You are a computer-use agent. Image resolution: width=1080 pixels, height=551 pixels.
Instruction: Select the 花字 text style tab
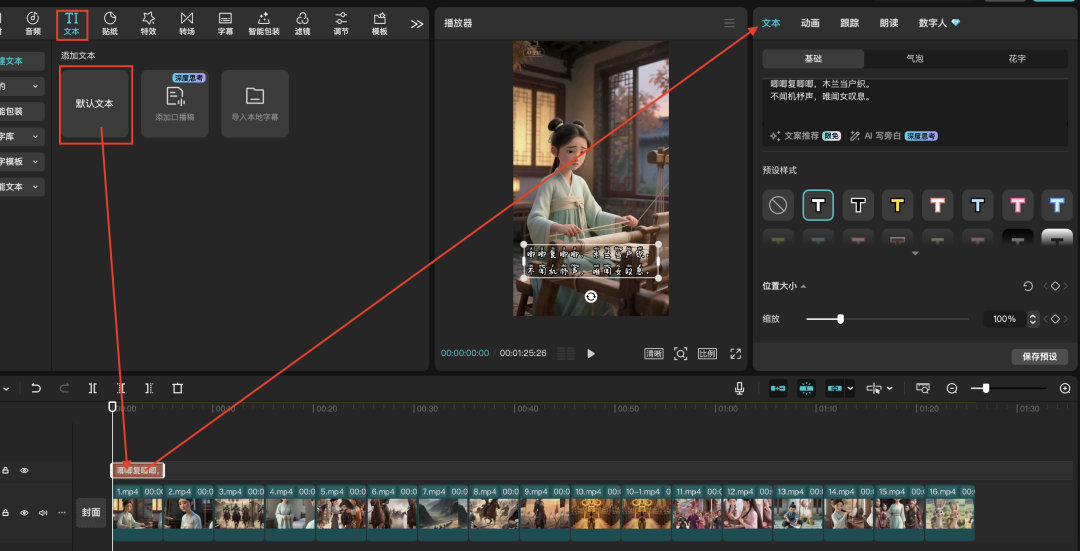[x=1016, y=59]
